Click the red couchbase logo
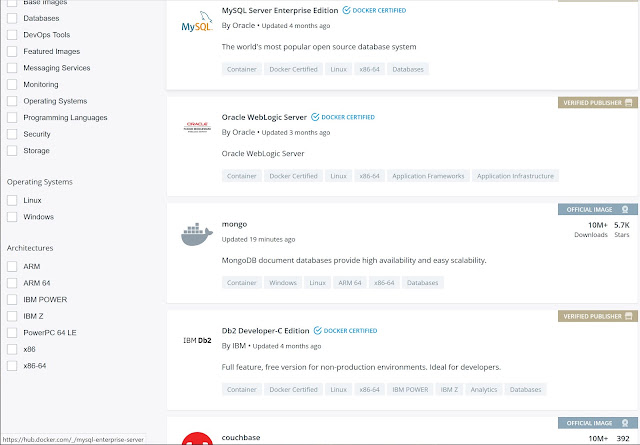Viewport: 640px width, 445px height. [x=197, y=438]
